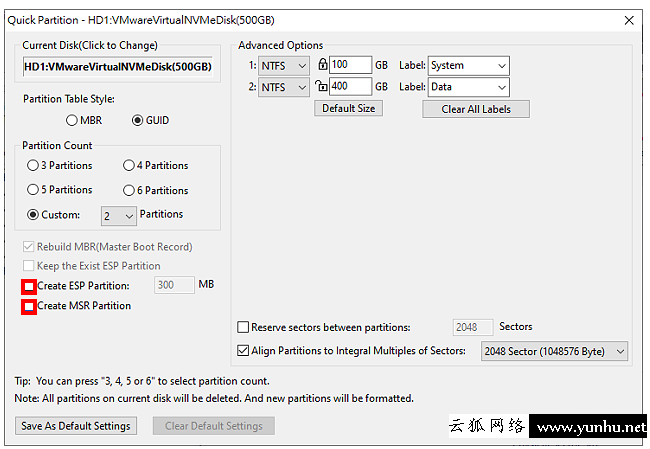Click the locked padlock icon for partition 1
The width and height of the screenshot is (650, 449).
323,64
